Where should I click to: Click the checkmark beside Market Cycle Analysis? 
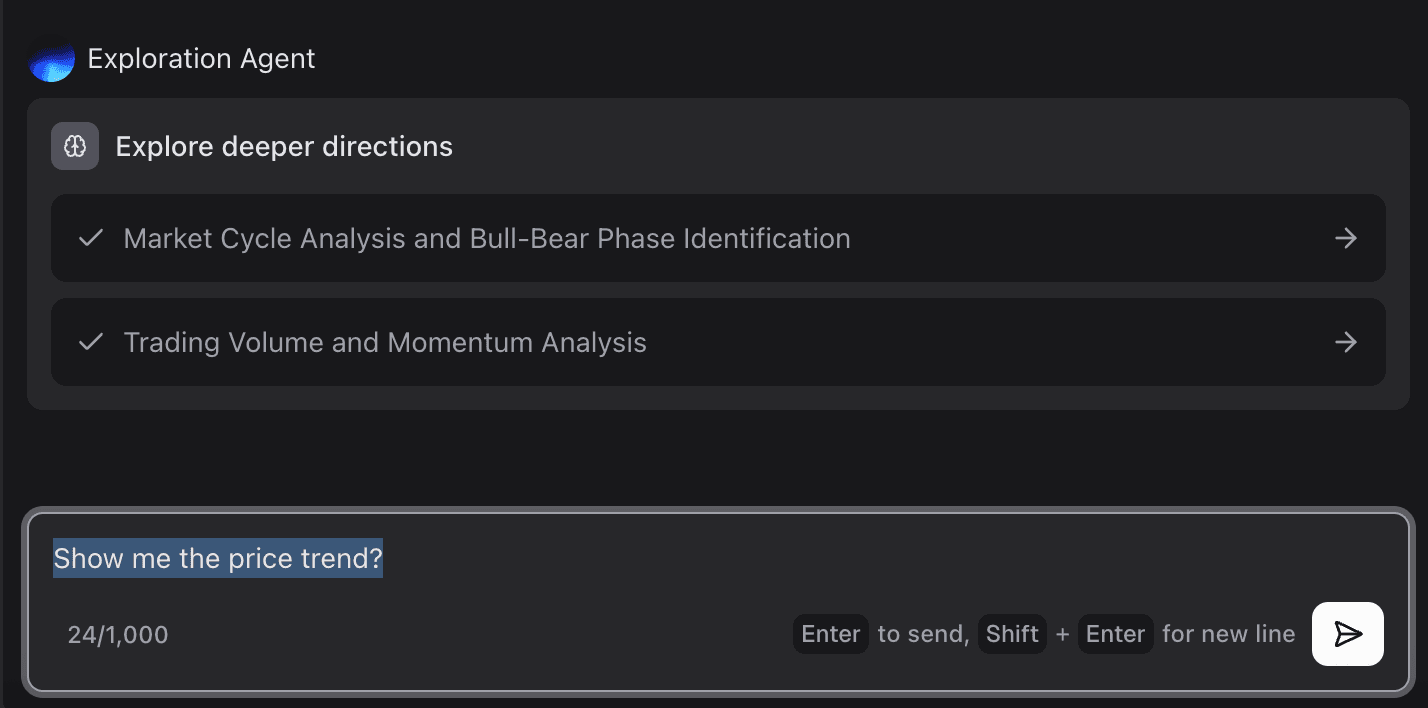pyautogui.click(x=91, y=238)
